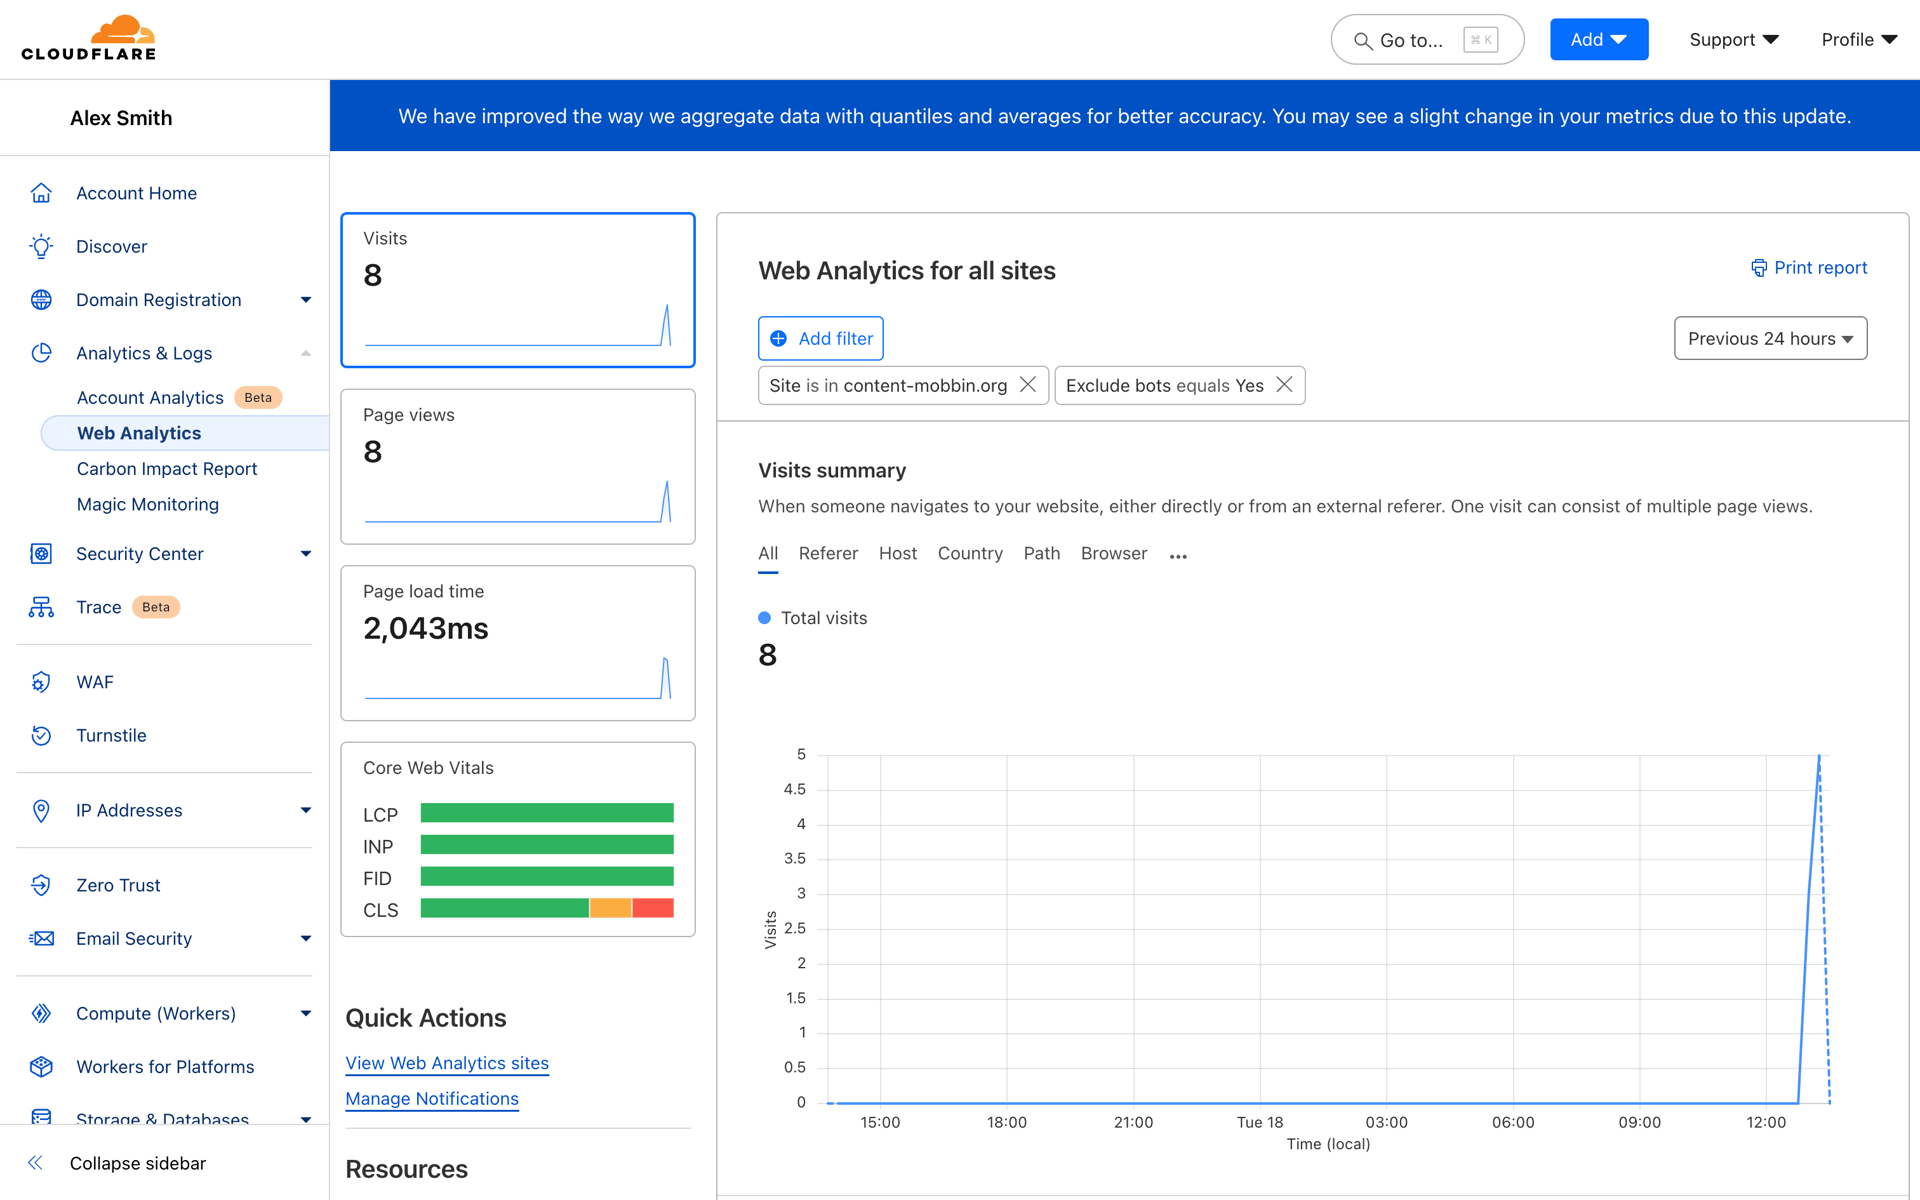Screen dimensions: 1920x1200
Task: Expand the Email Security menu
Action: (x=306, y=938)
